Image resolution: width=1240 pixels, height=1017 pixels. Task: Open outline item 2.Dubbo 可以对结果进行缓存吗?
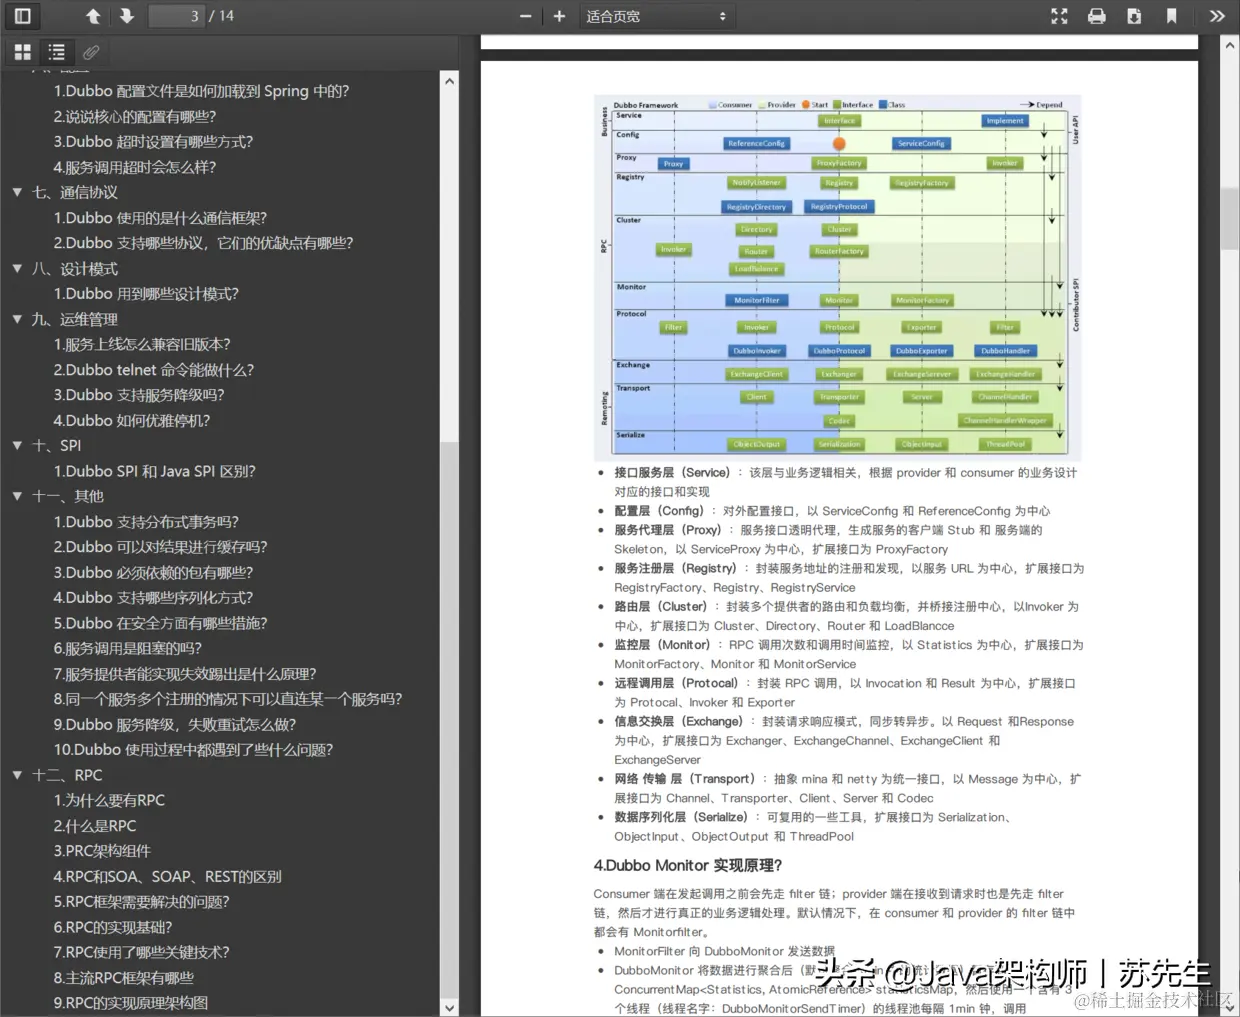pos(160,547)
